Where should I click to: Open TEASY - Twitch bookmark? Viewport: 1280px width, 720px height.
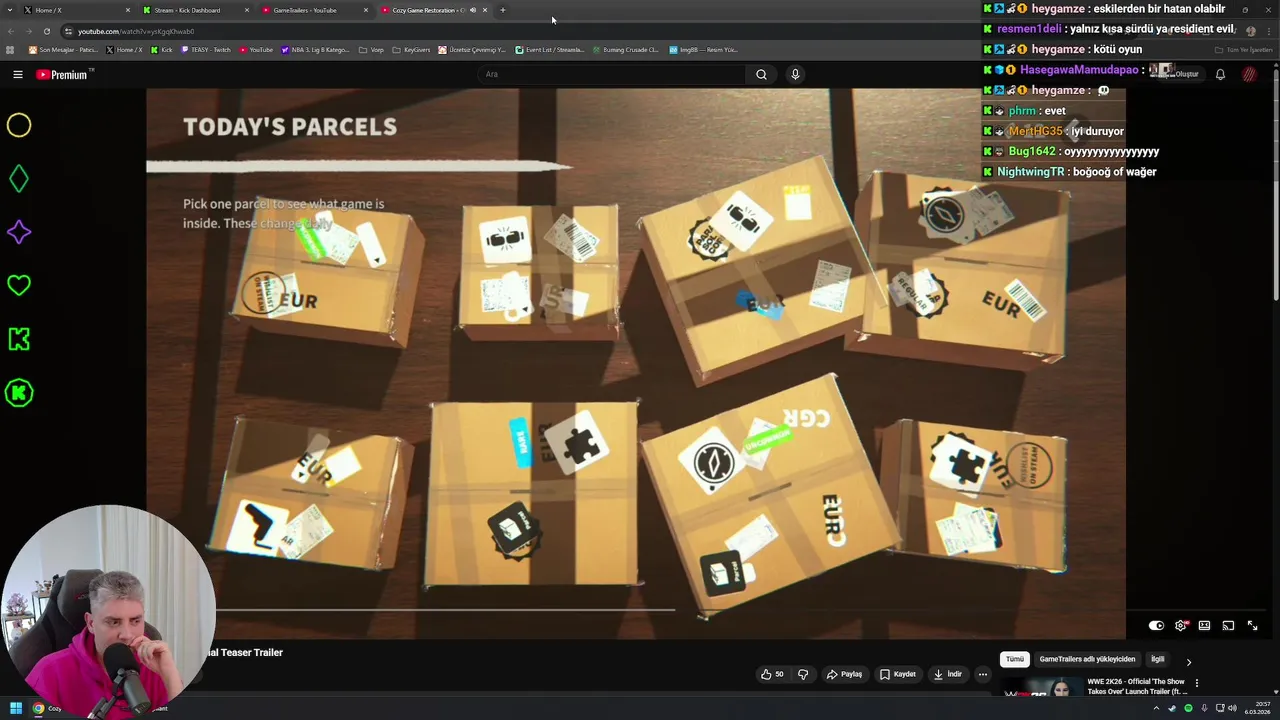pyautogui.click(x=206, y=50)
